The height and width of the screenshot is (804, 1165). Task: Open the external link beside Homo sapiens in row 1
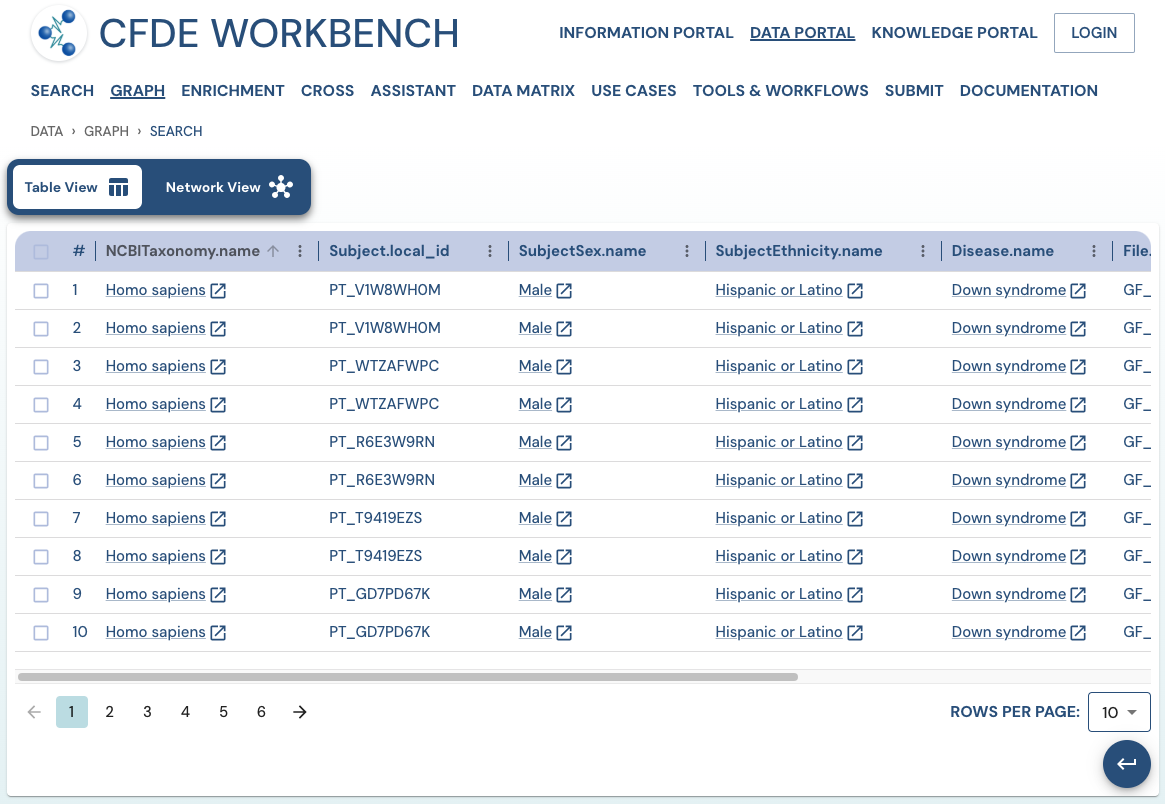218,290
